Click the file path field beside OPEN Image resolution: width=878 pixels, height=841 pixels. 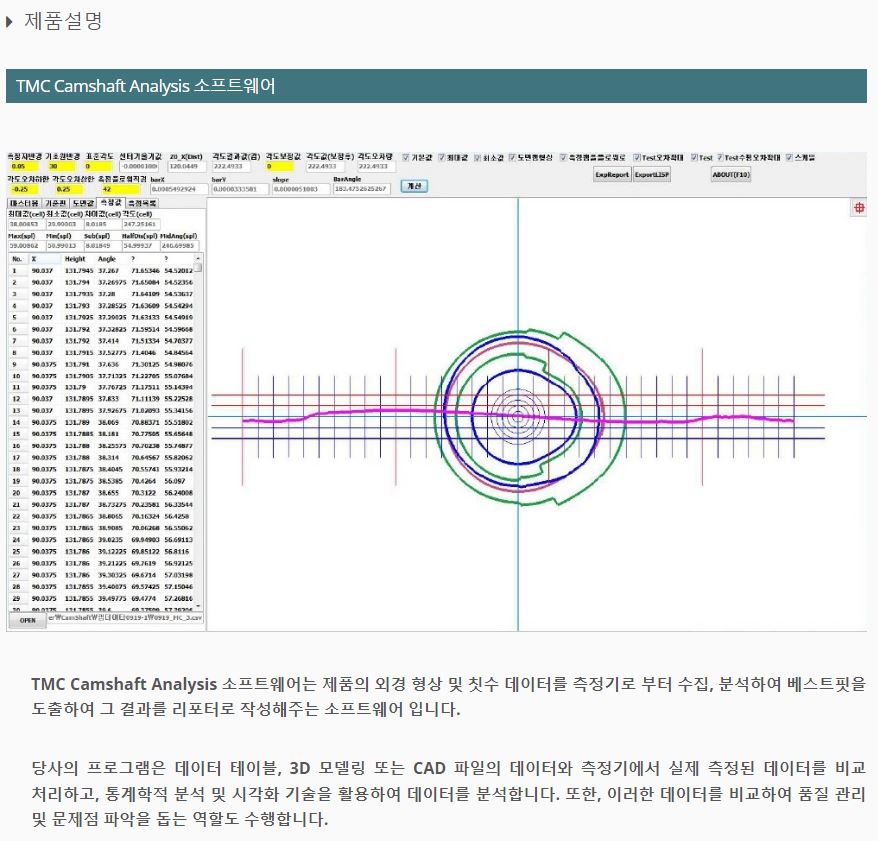click(x=125, y=618)
